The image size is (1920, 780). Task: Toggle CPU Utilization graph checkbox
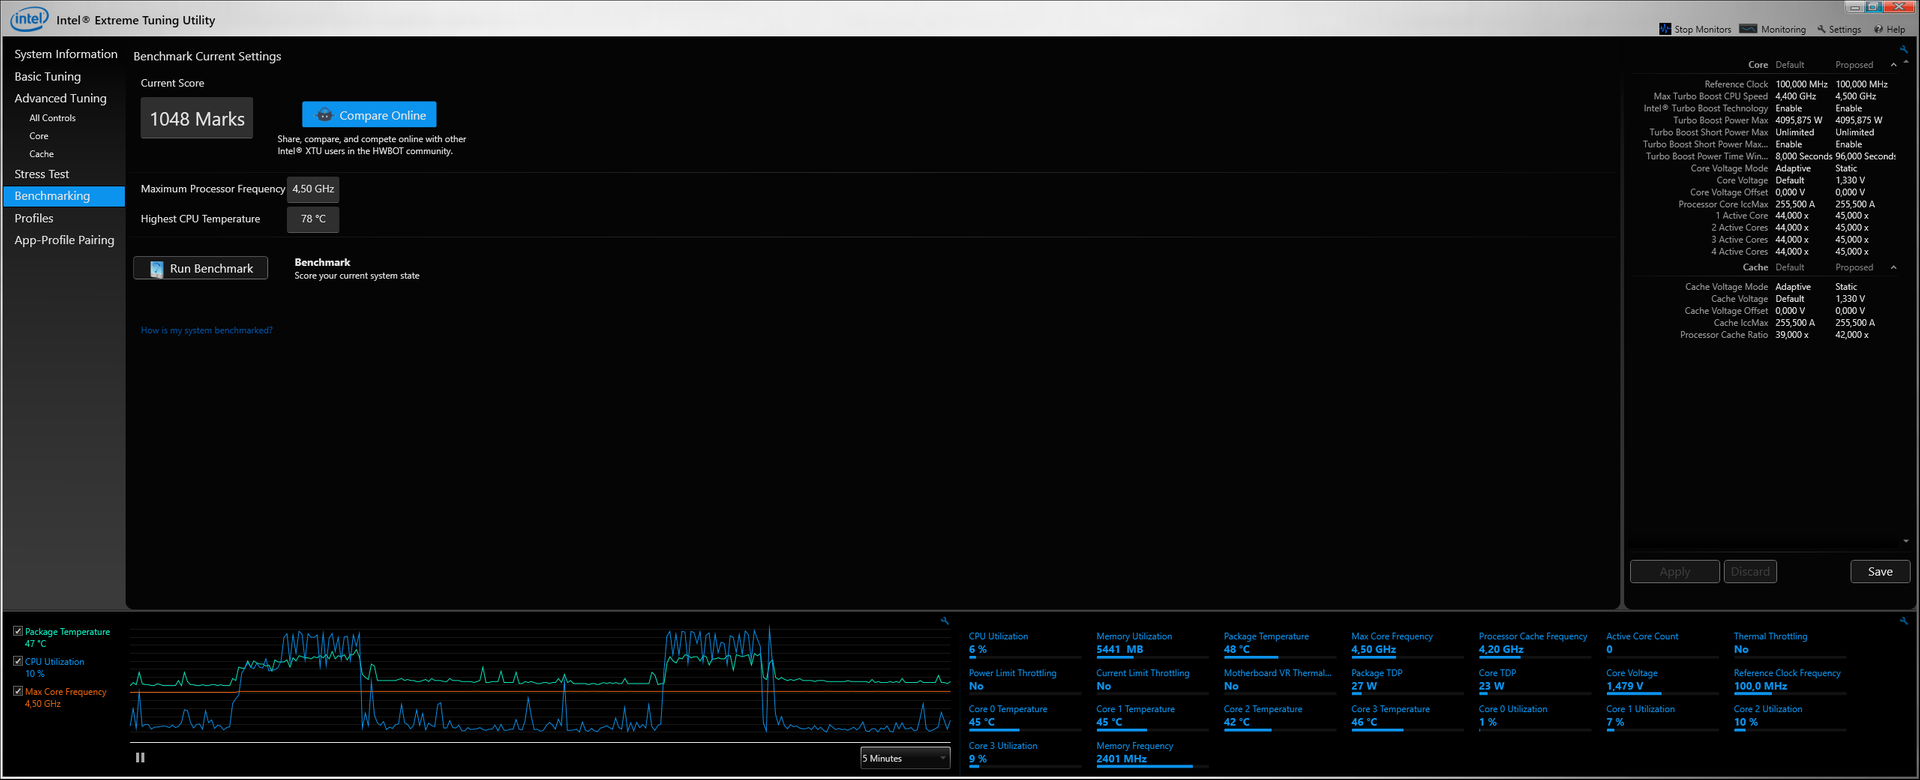click(18, 661)
